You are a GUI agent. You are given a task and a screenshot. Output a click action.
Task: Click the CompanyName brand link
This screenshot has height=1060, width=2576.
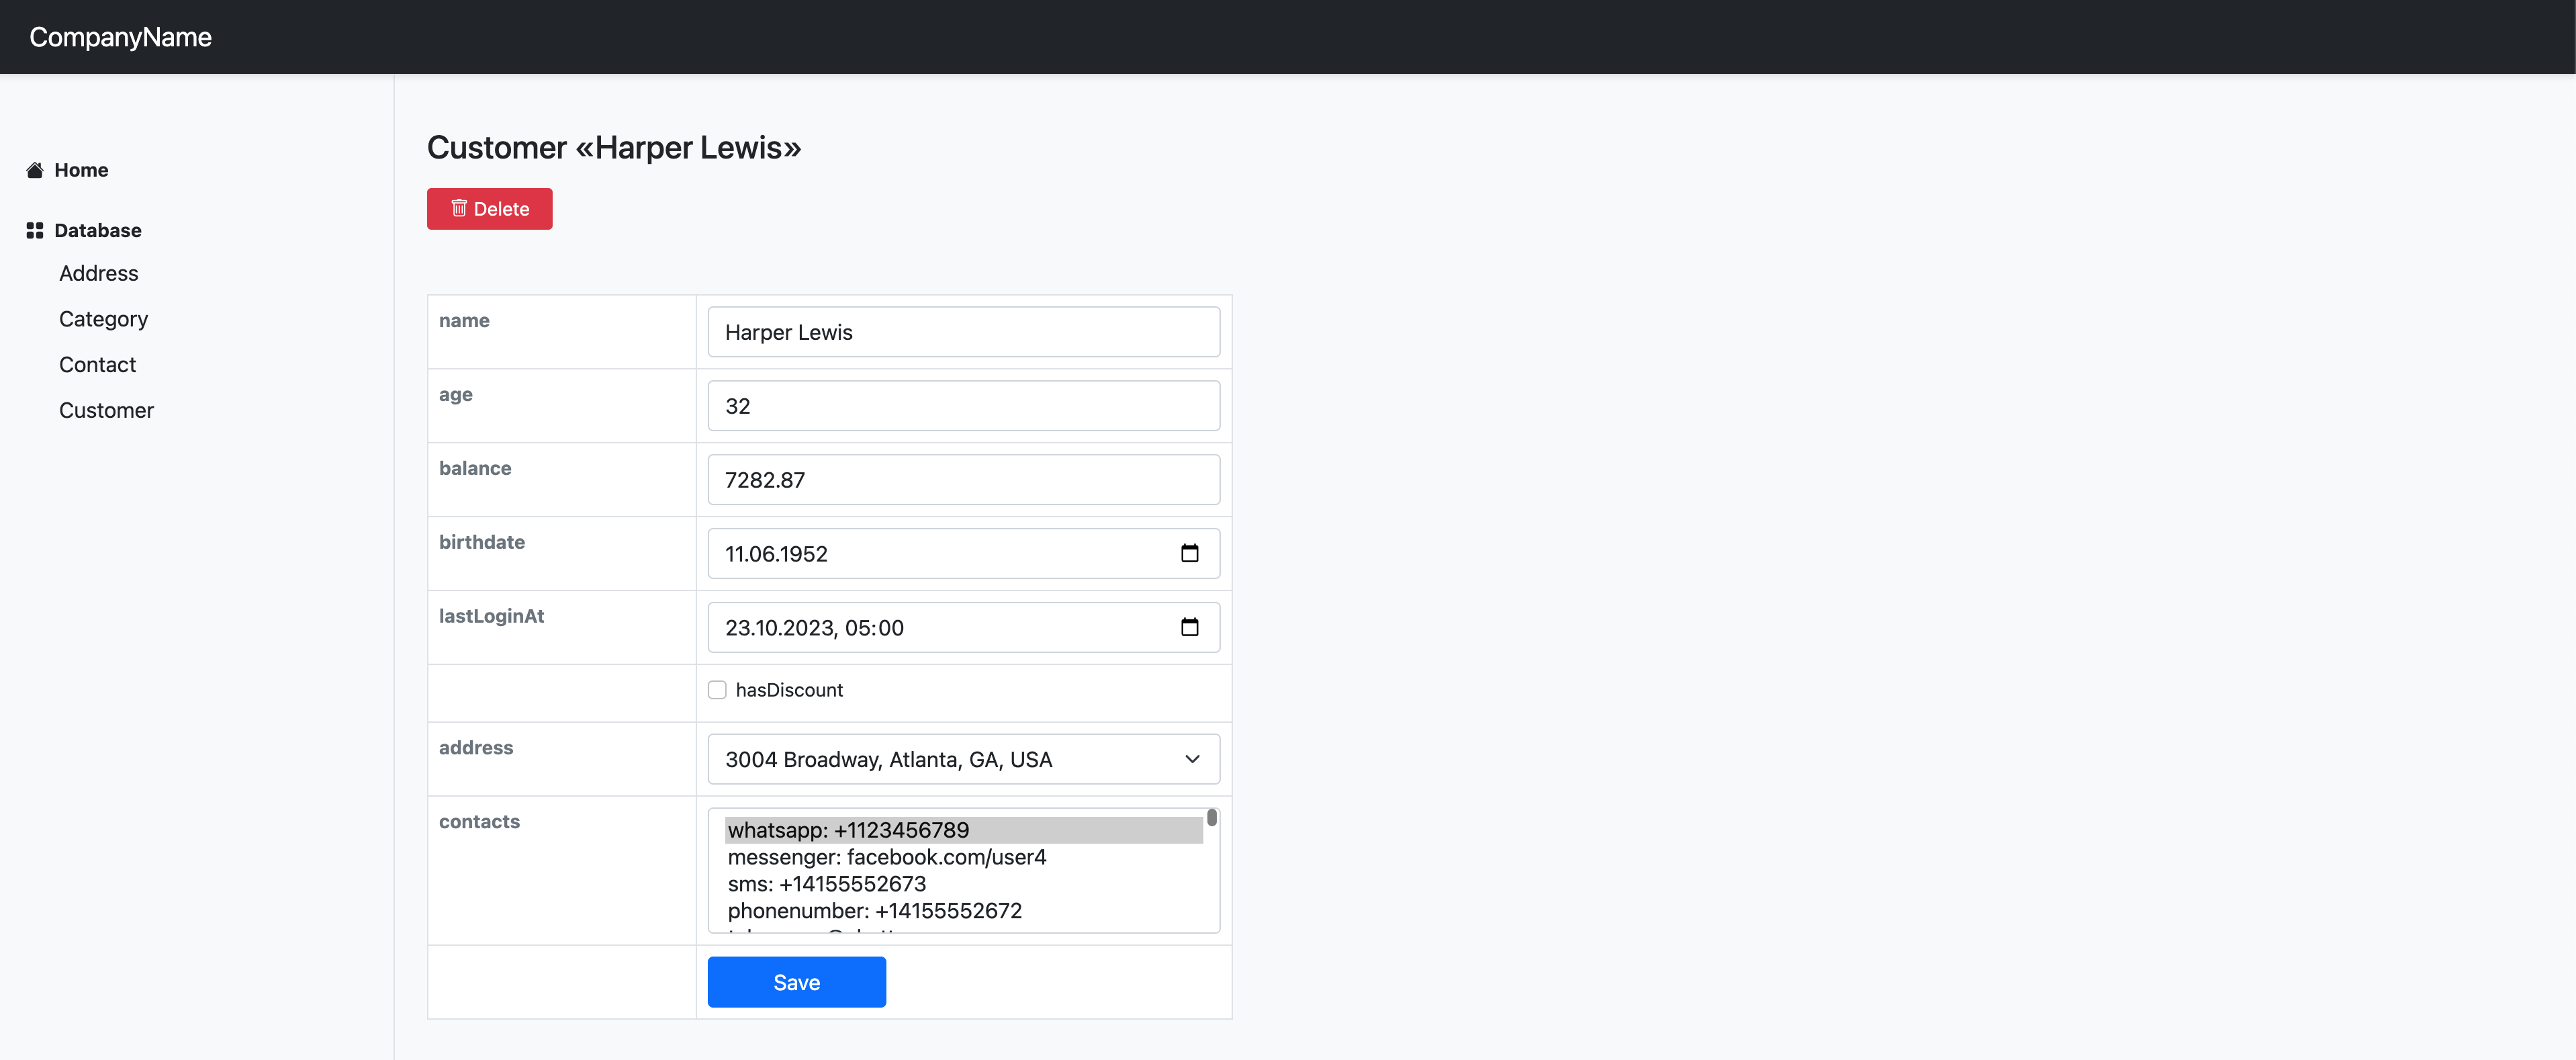point(120,37)
